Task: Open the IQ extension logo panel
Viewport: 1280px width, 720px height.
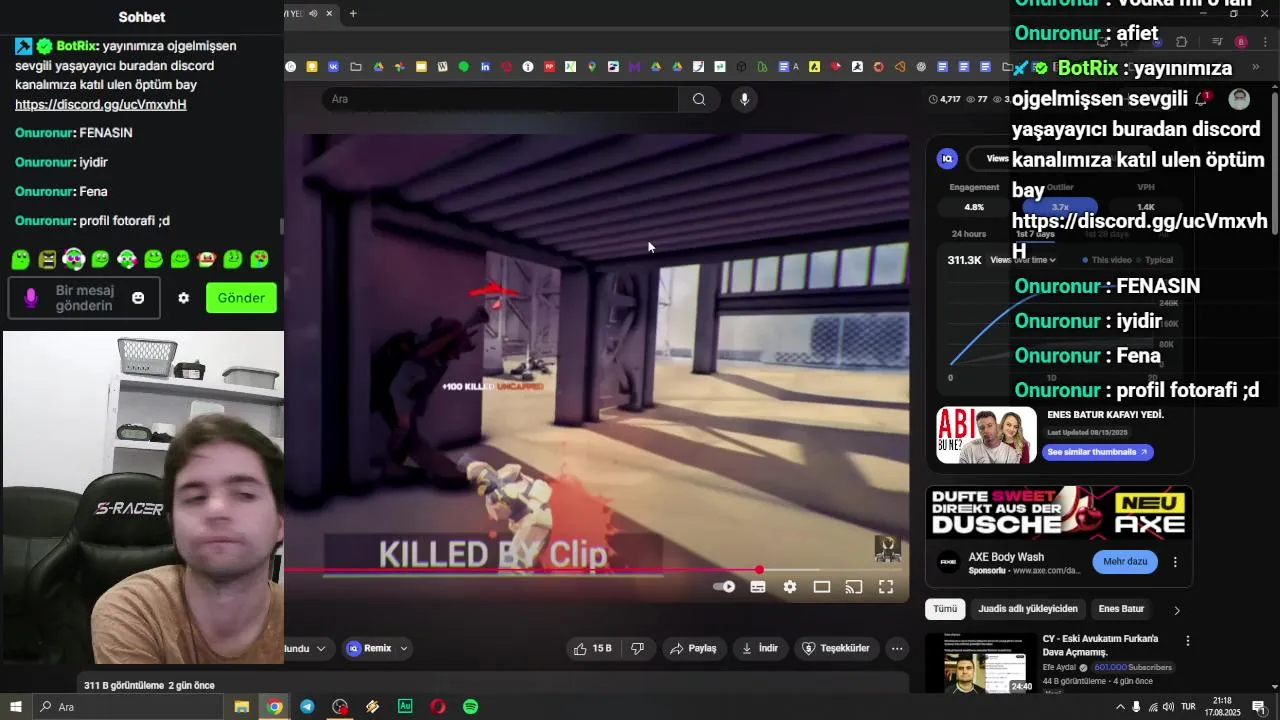Action: [947, 159]
